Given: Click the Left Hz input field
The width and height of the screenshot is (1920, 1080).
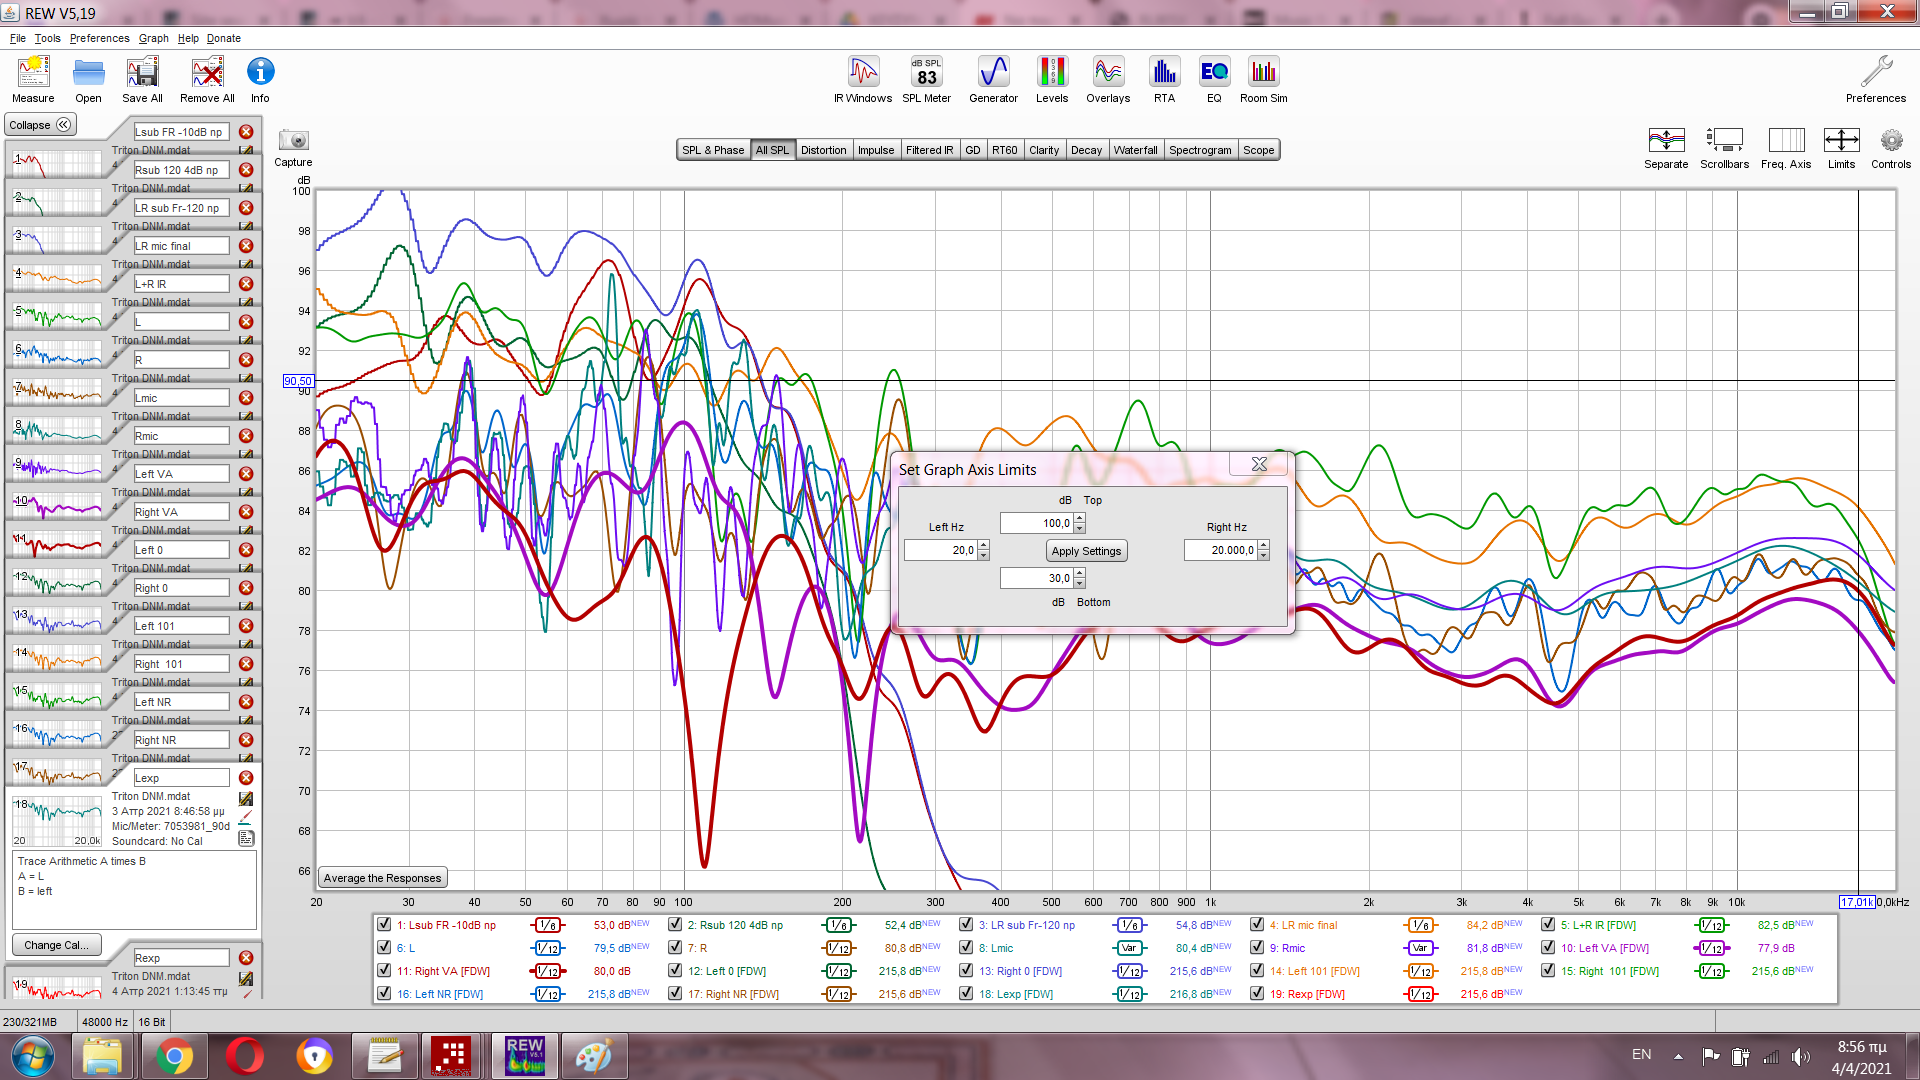Looking at the screenshot, I should tap(940, 550).
